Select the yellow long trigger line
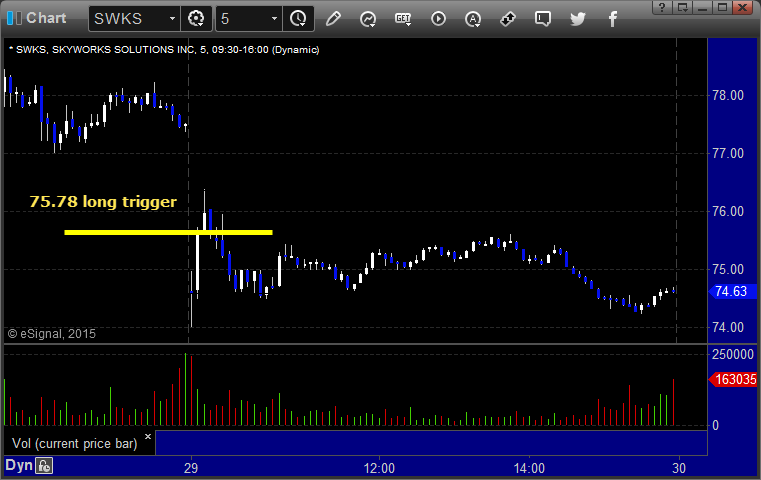761x480 pixels. 168,232
